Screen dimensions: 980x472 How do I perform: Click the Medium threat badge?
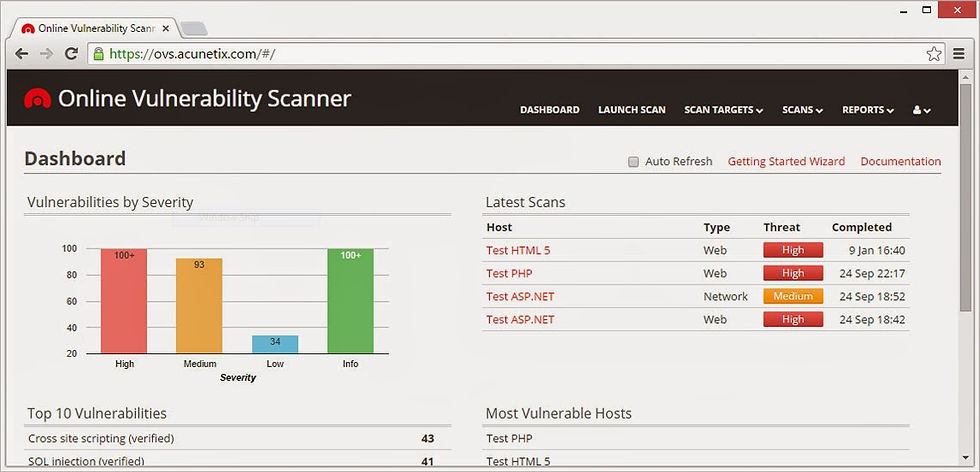click(x=793, y=296)
